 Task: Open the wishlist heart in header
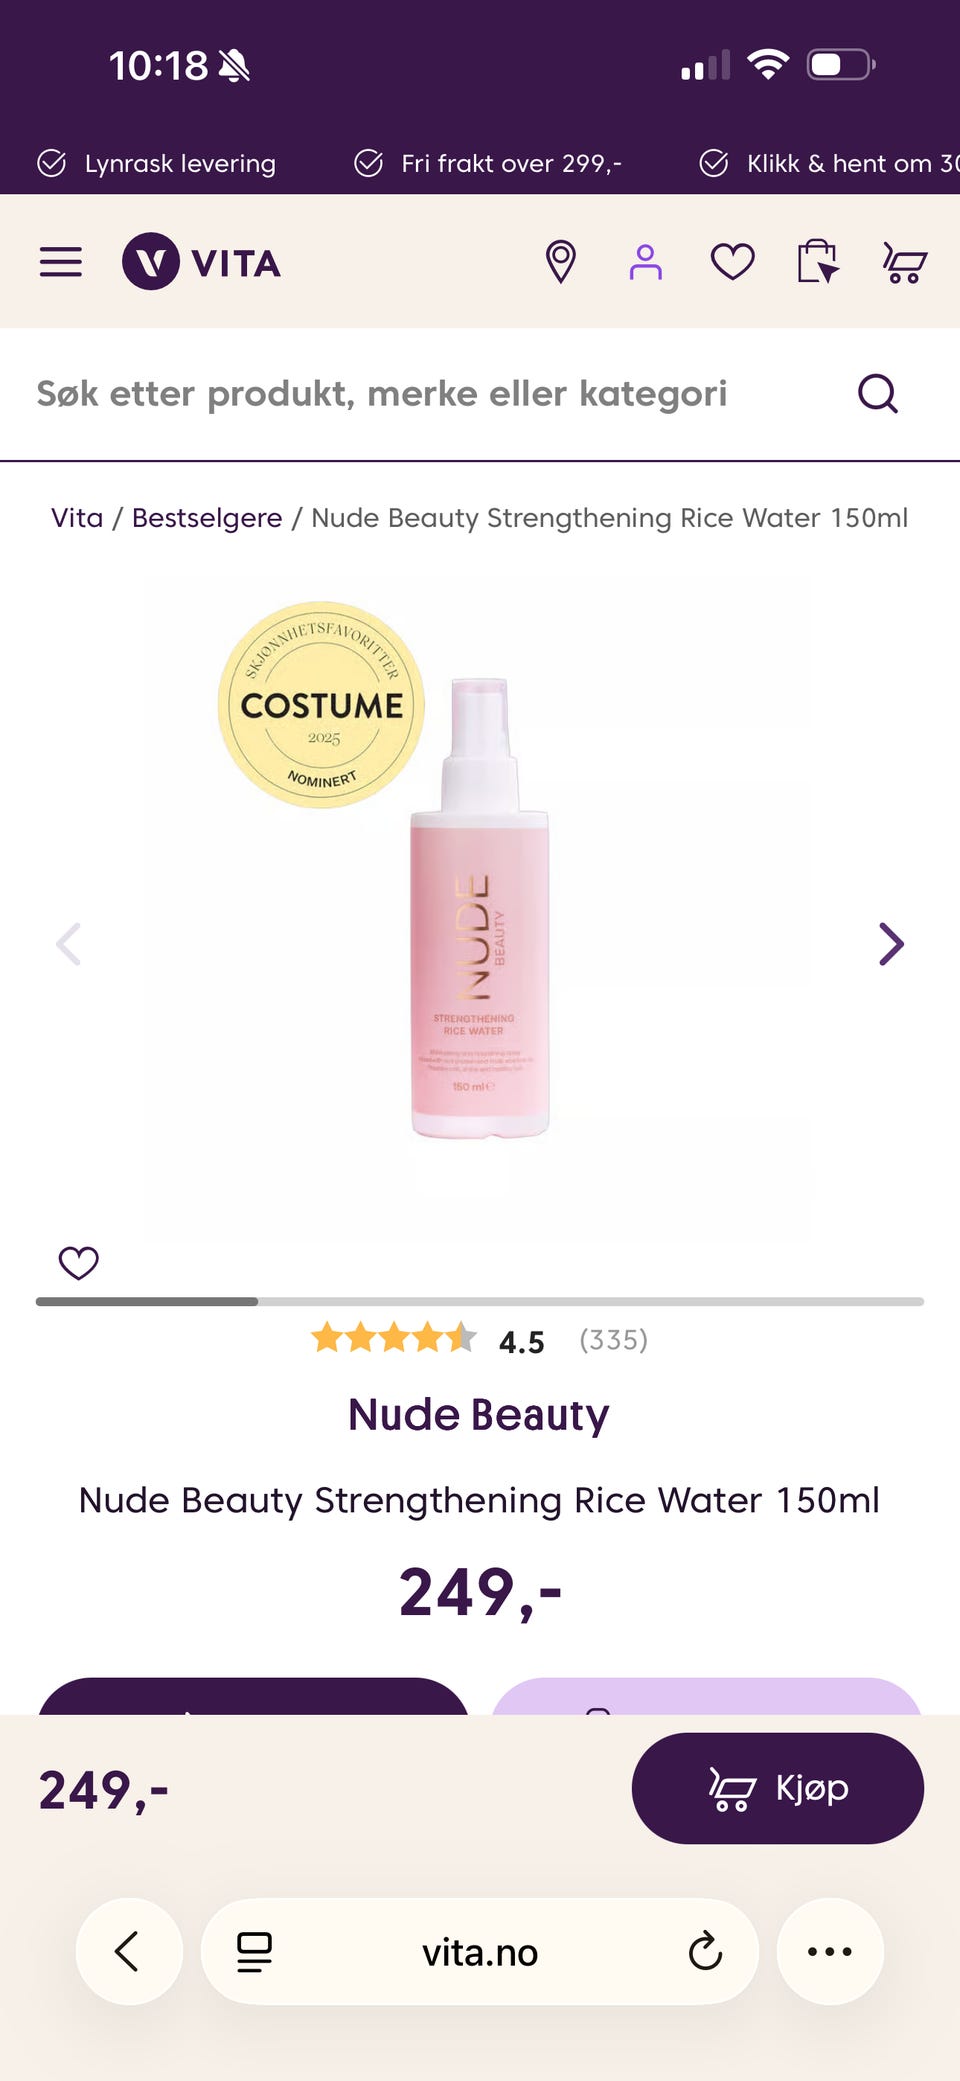click(x=732, y=262)
